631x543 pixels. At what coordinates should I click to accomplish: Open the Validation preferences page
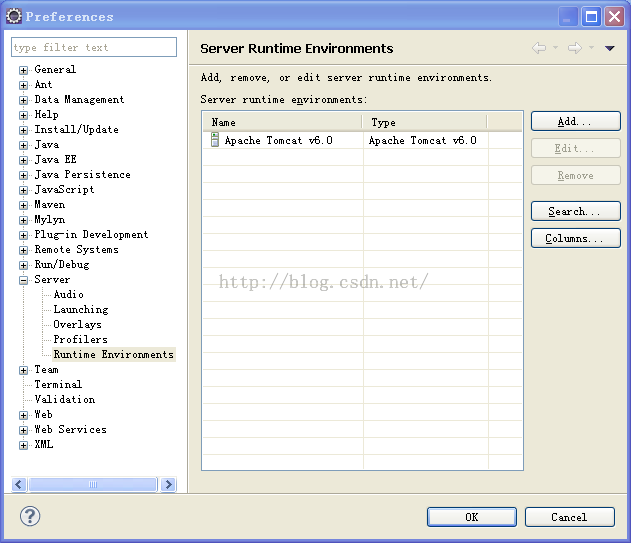pyautogui.click(x=65, y=400)
